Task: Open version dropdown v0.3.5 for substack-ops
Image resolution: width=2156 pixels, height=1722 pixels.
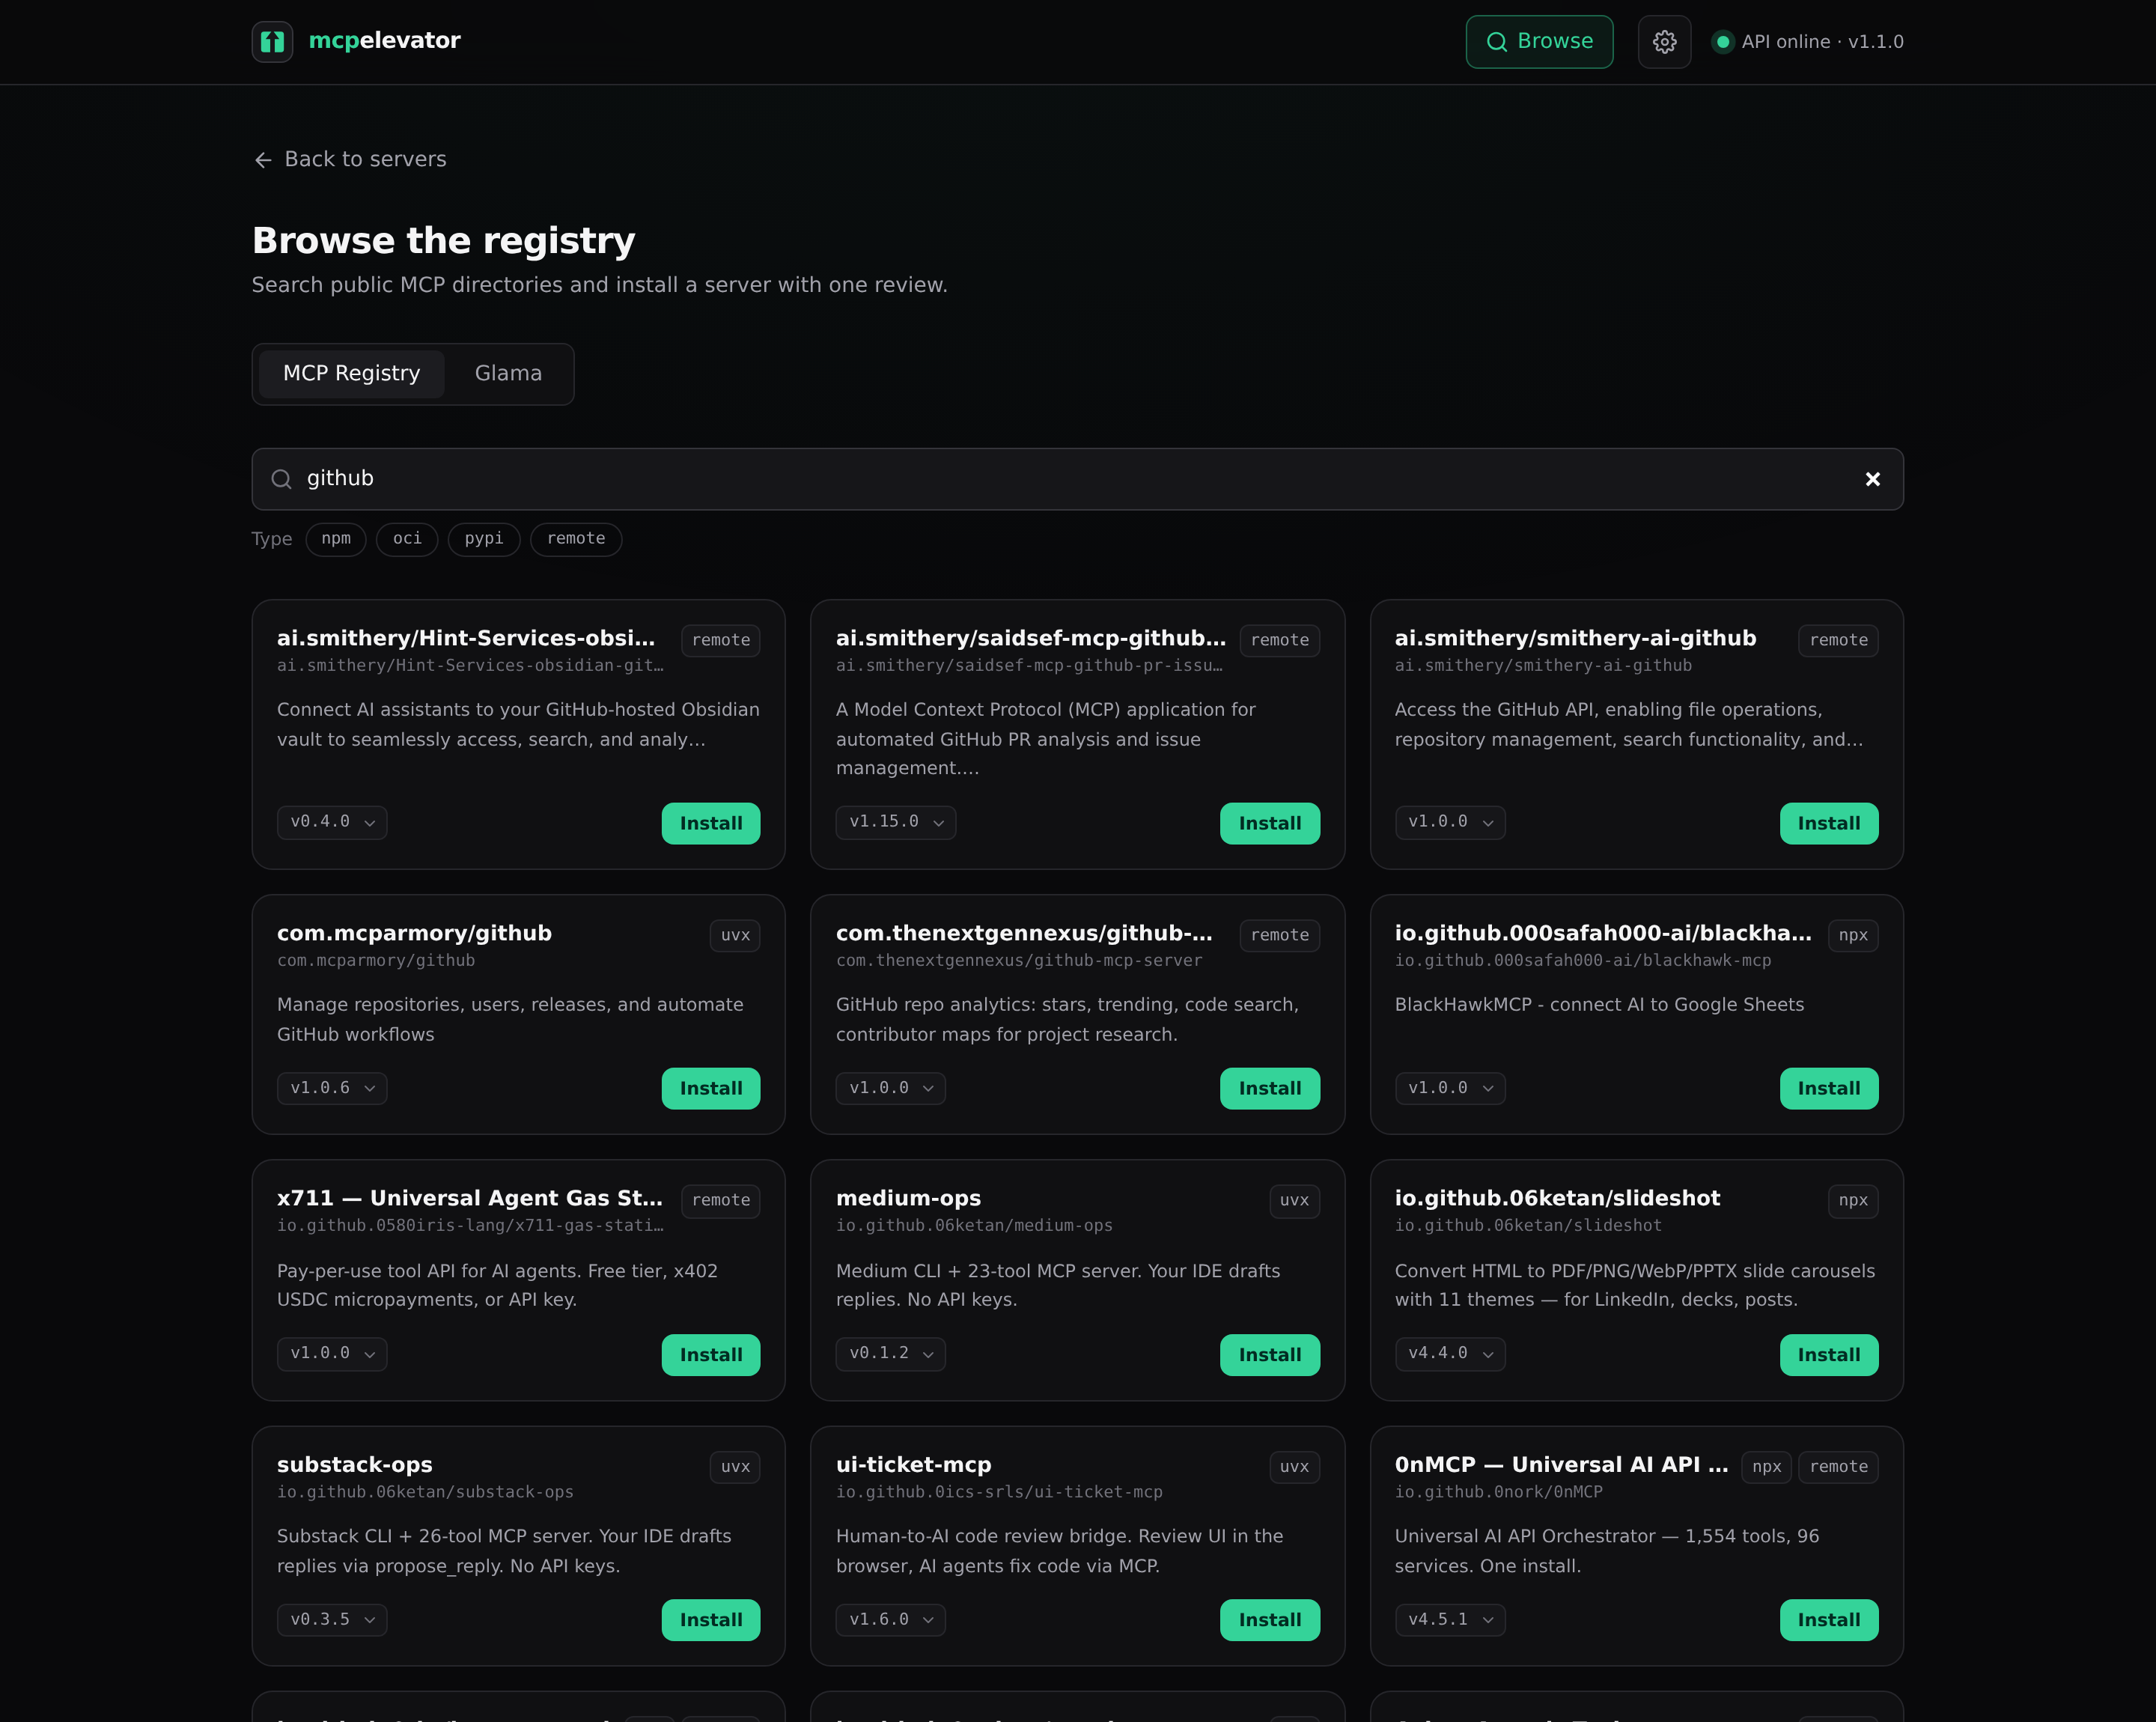Action: coord(332,1620)
